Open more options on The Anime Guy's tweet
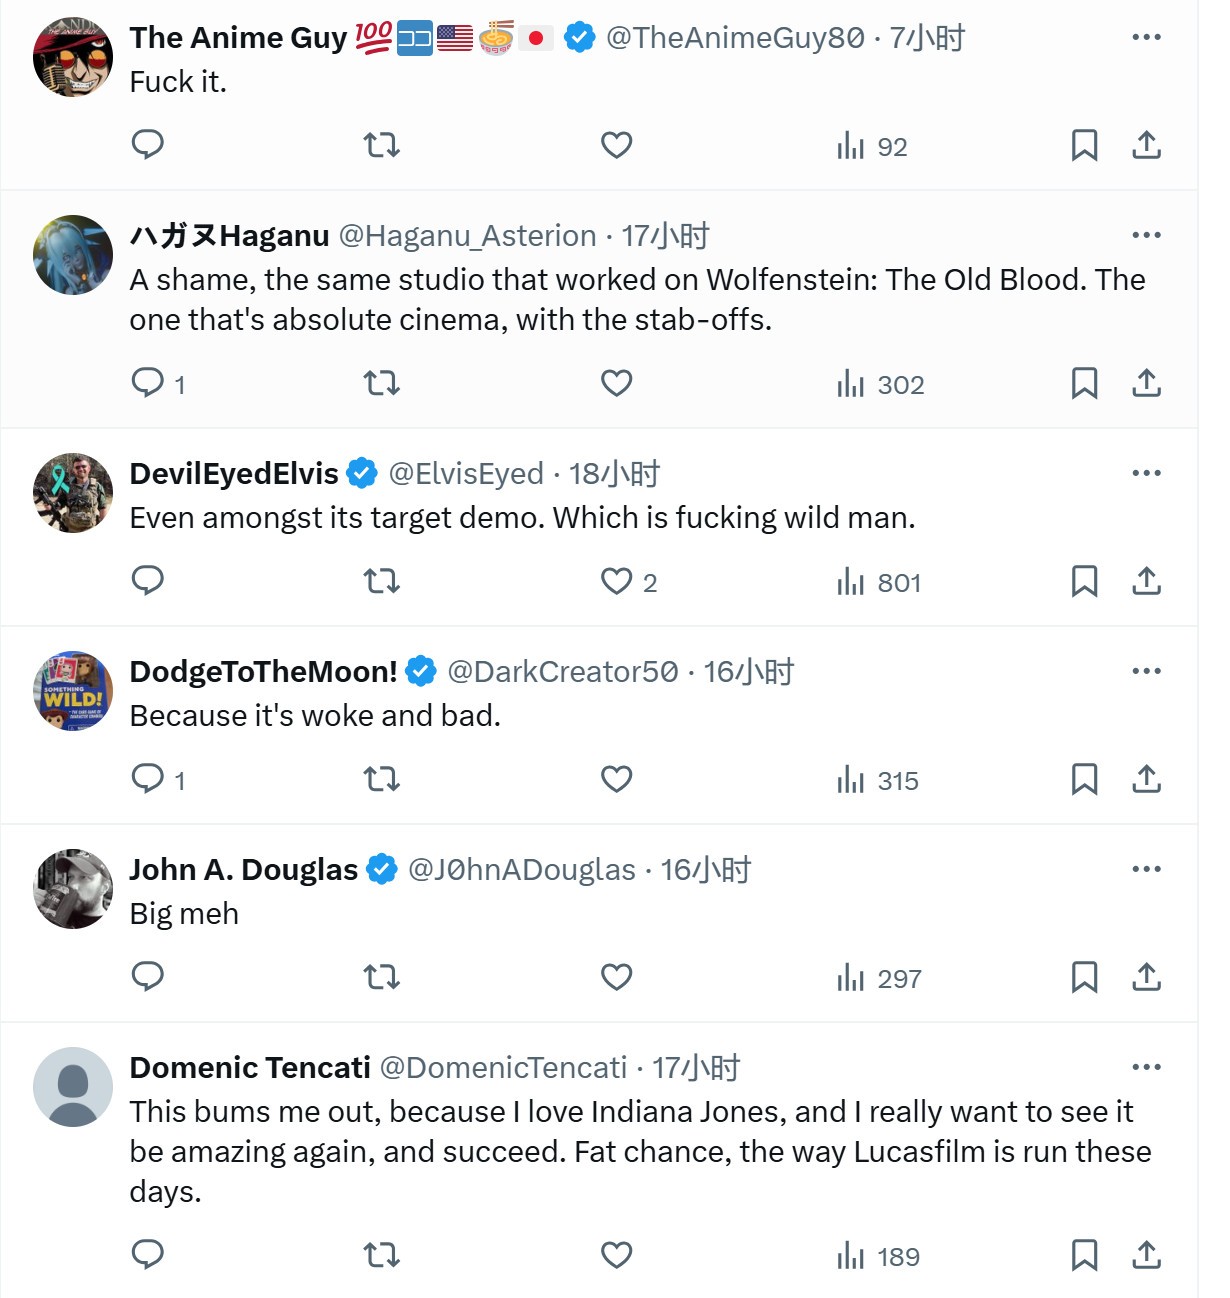This screenshot has width=1230, height=1298. pyautogui.click(x=1146, y=37)
